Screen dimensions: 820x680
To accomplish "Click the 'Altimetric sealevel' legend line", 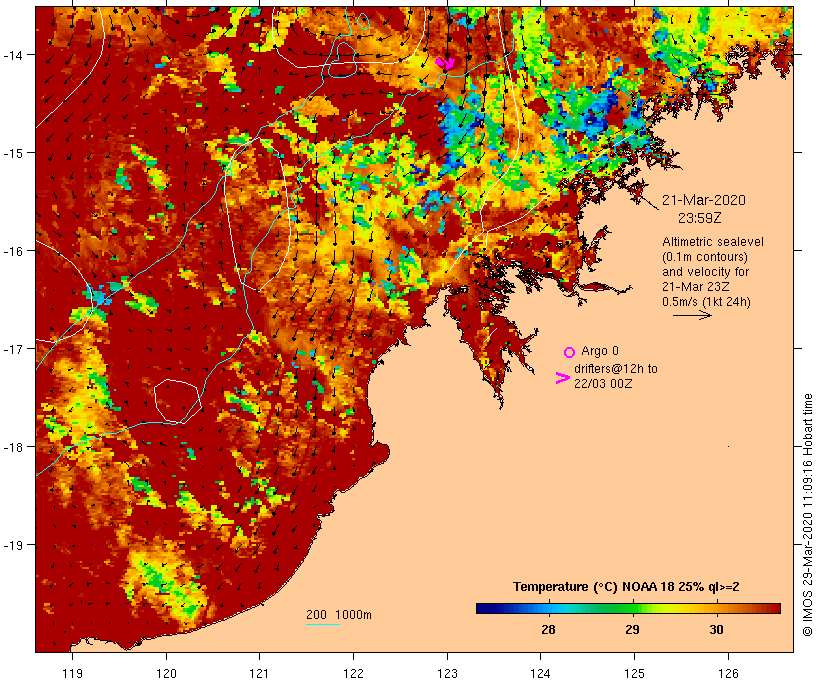I will click(x=713, y=242).
